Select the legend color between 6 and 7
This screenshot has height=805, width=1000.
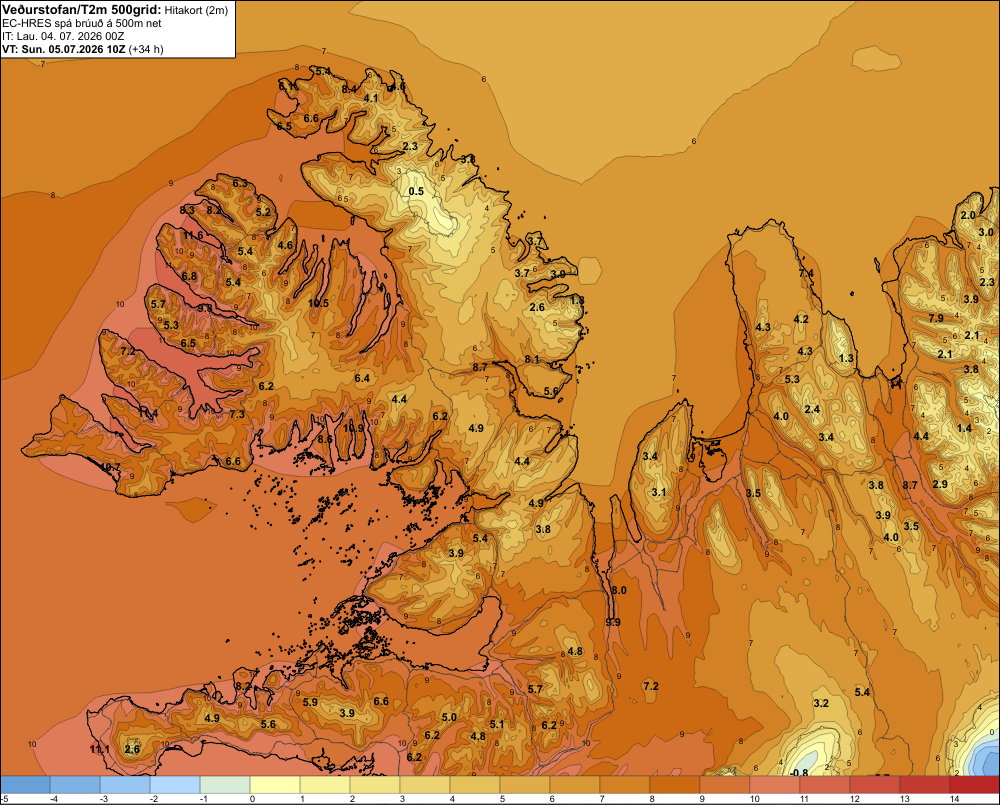[575, 785]
